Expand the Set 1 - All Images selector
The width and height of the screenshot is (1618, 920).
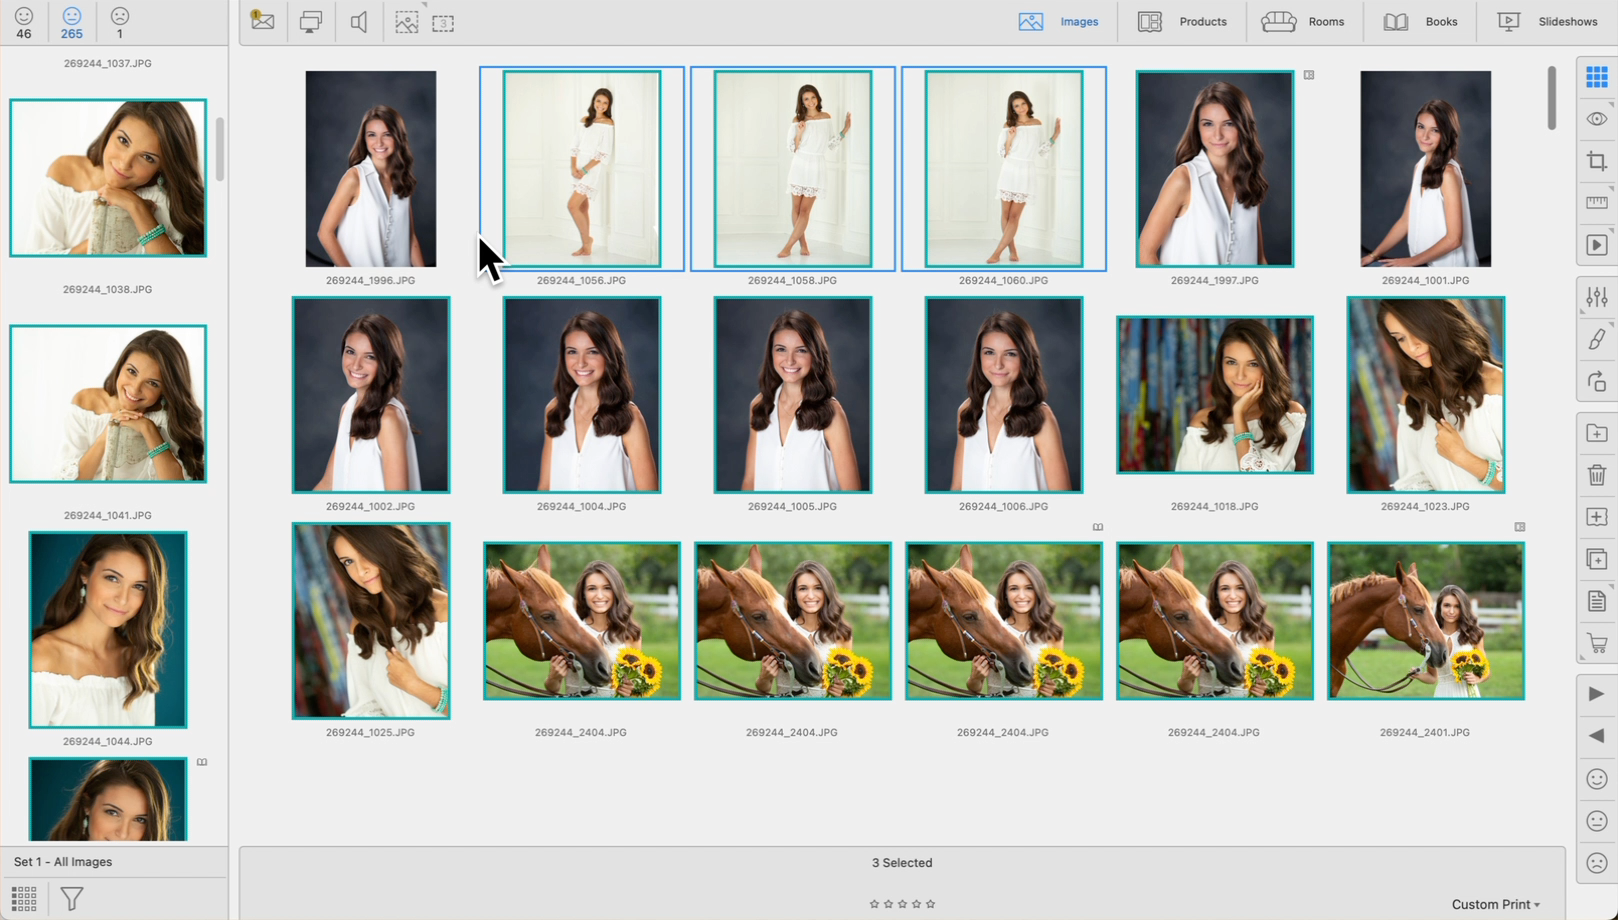[x=63, y=862]
